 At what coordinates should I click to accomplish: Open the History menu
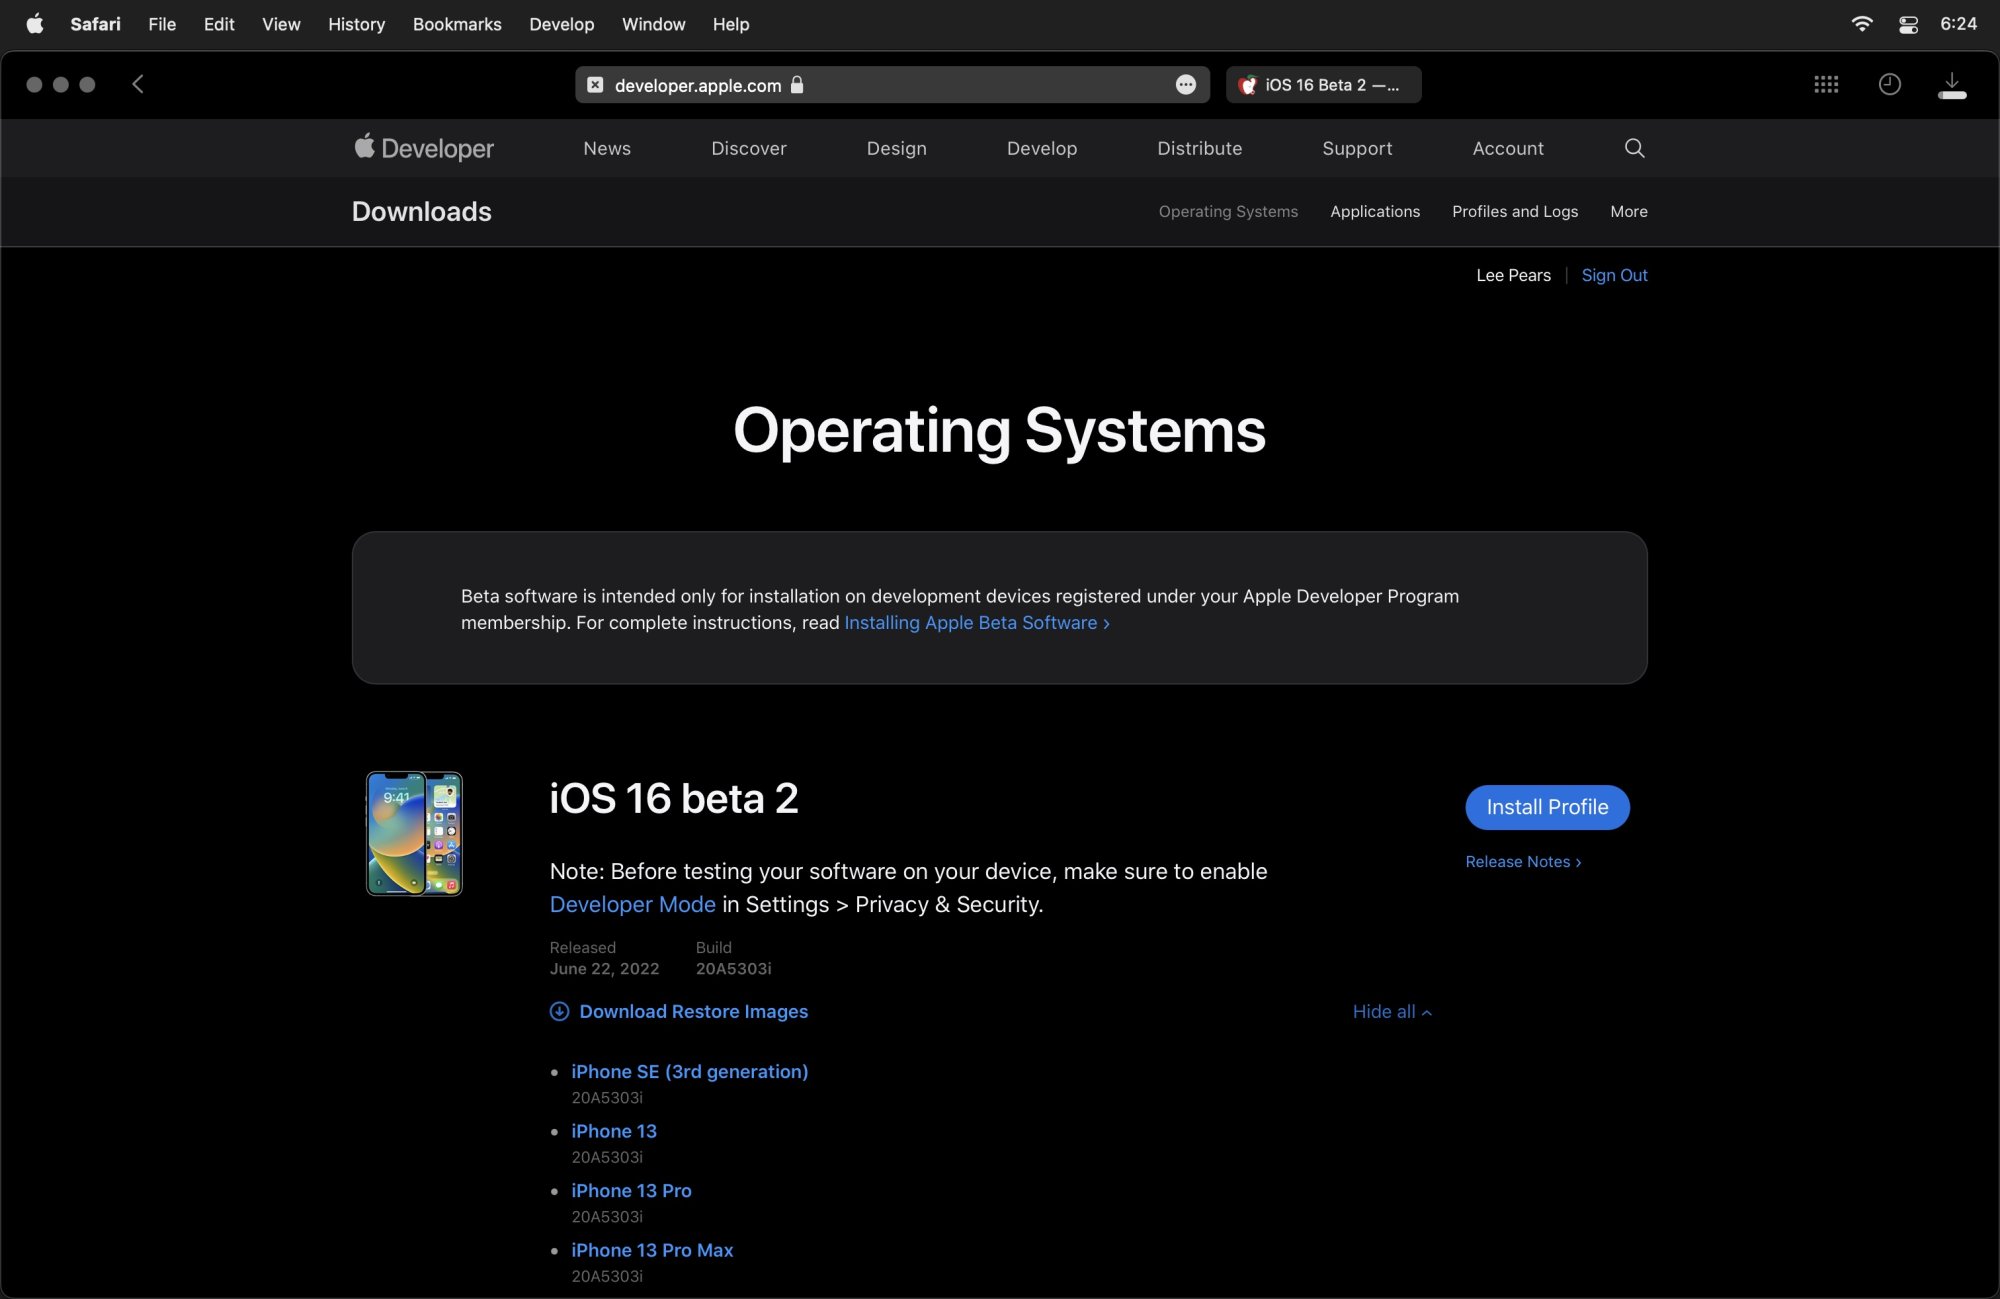(356, 24)
